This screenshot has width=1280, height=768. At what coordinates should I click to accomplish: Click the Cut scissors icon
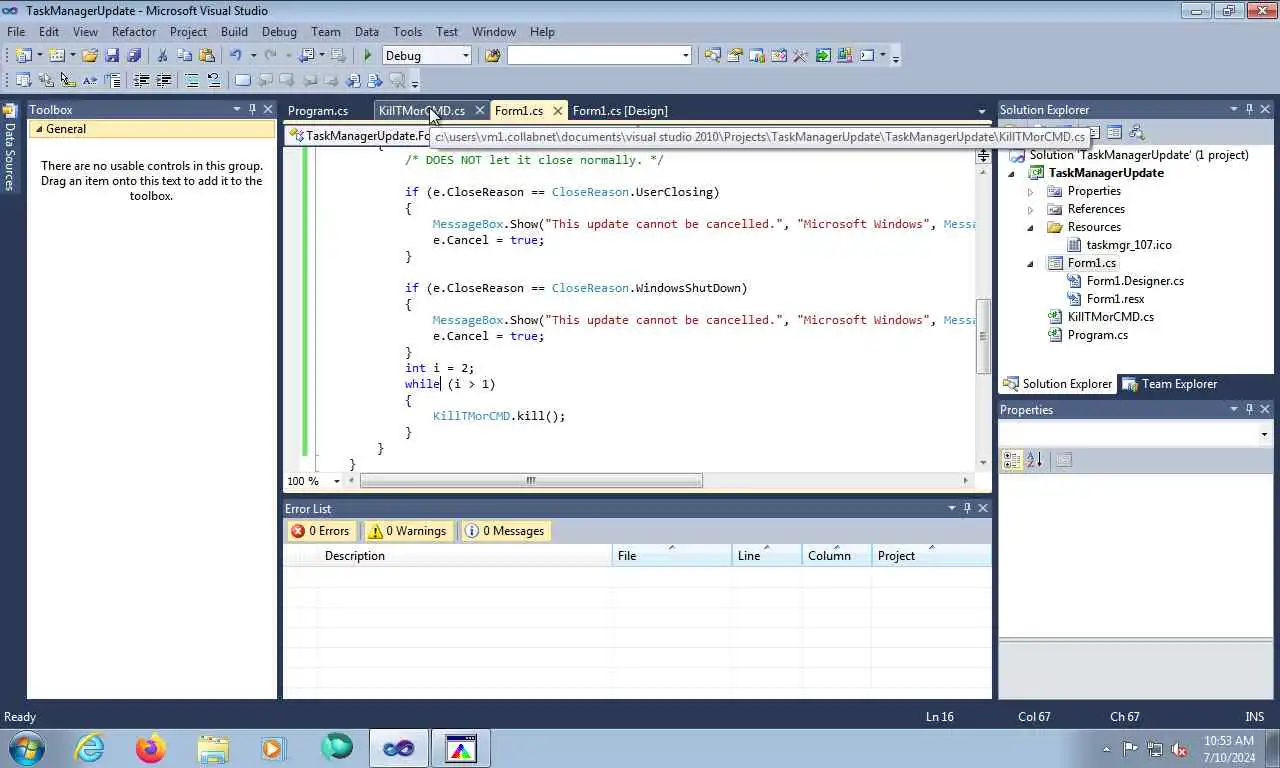[162, 56]
